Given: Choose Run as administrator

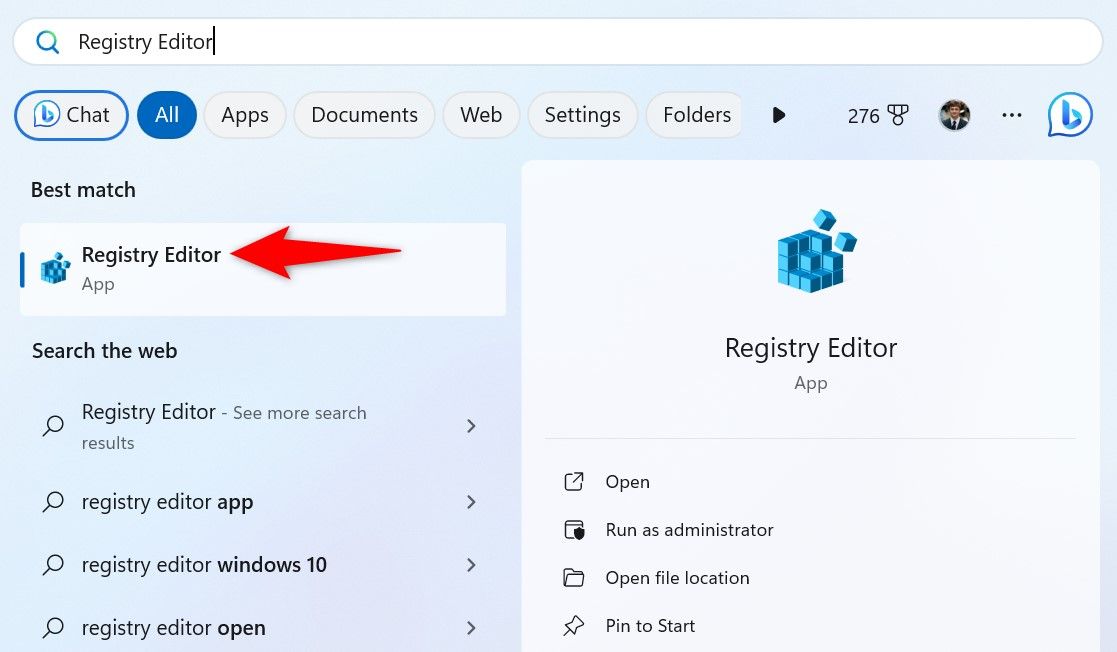Looking at the screenshot, I should tap(690, 530).
